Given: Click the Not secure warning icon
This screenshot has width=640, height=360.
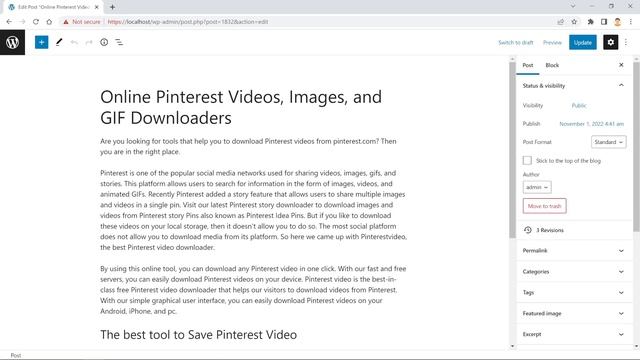Looking at the screenshot, I should pos(66,22).
